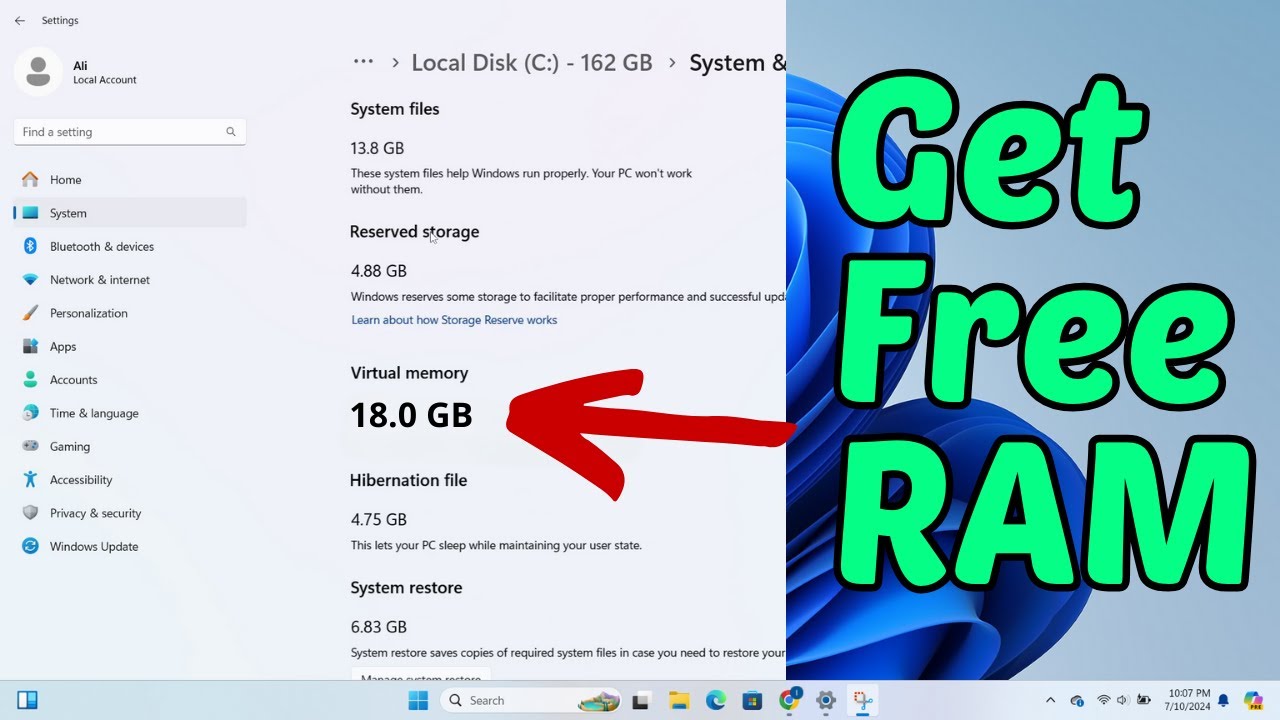The width and height of the screenshot is (1280, 720).
Task: Open Accounts settings
Action: 130,380
